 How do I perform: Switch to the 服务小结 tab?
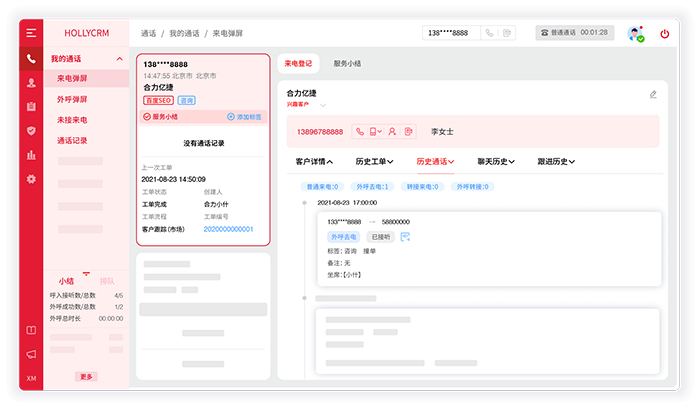click(x=347, y=63)
